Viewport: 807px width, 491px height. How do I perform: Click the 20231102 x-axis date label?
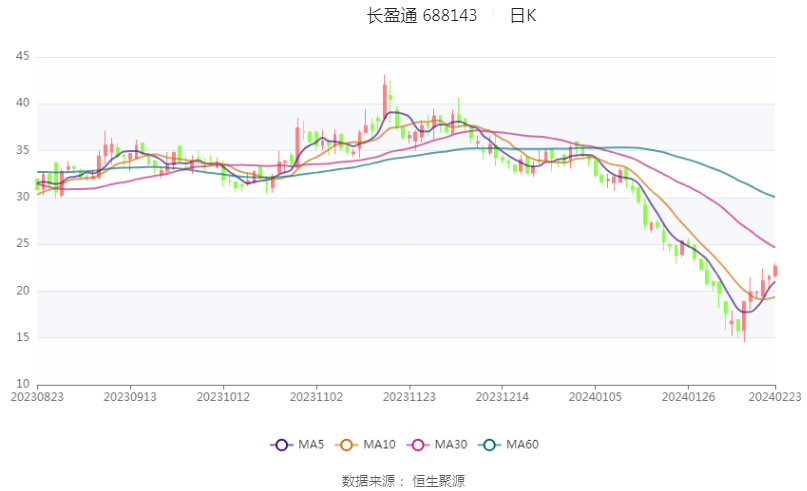click(x=316, y=397)
